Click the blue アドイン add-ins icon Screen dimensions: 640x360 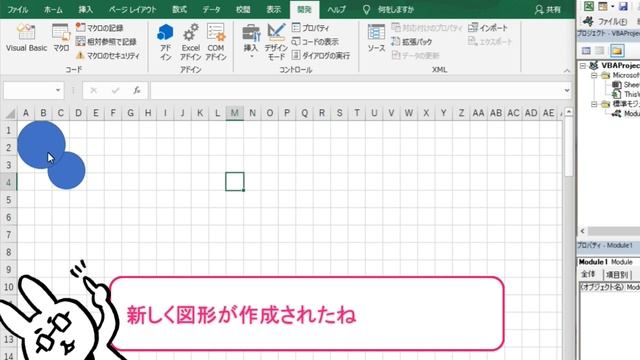pyautogui.click(x=165, y=42)
